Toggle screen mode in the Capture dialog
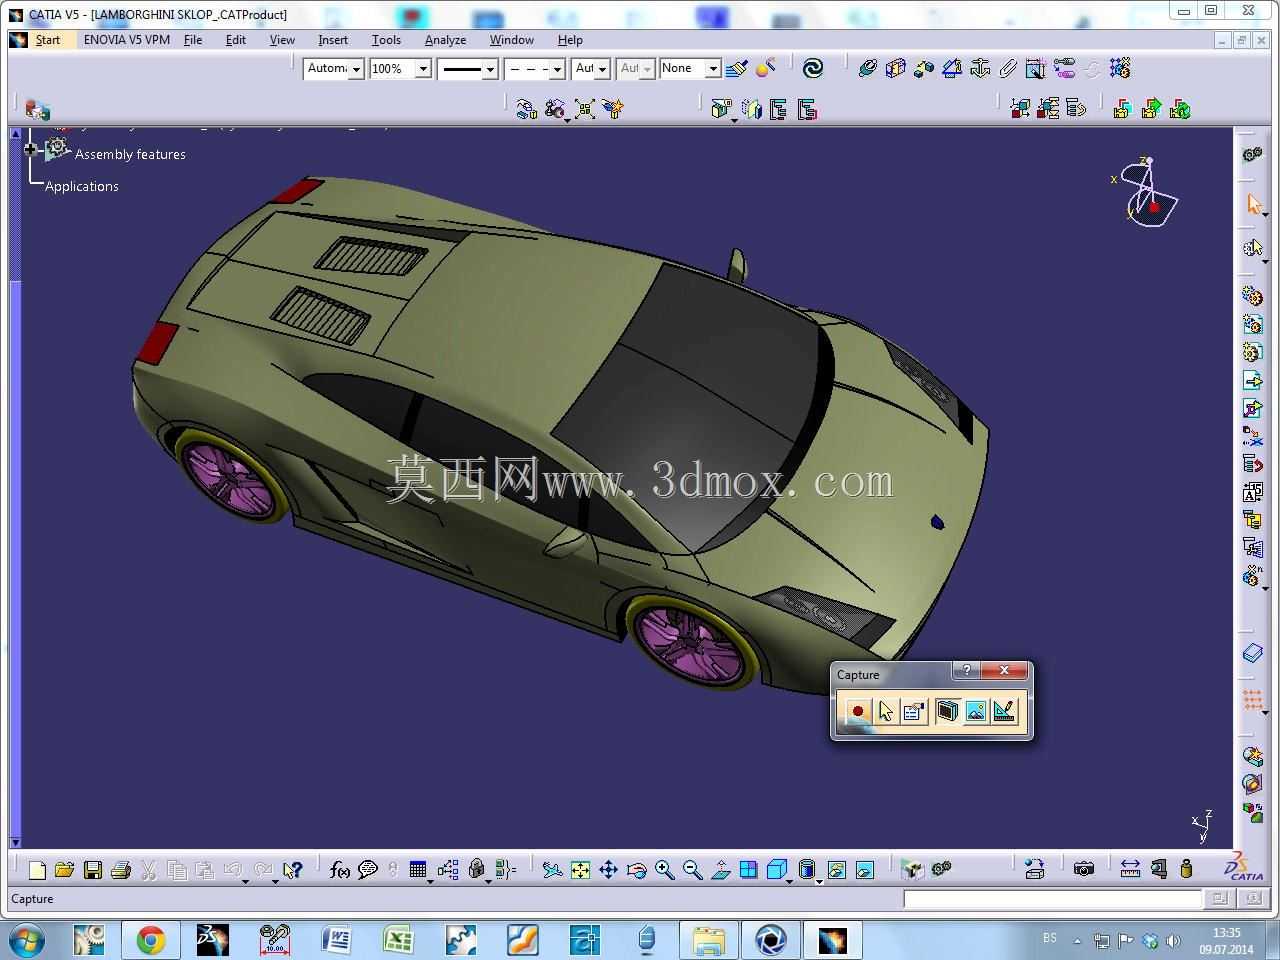Image resolution: width=1280 pixels, height=960 pixels. 947,711
